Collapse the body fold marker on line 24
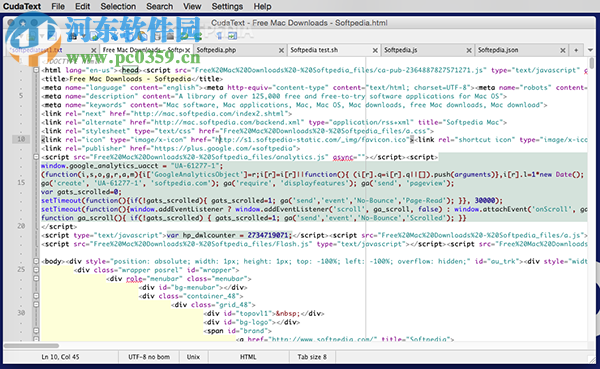Screen dimensions: 600x369 [x=36, y=261]
